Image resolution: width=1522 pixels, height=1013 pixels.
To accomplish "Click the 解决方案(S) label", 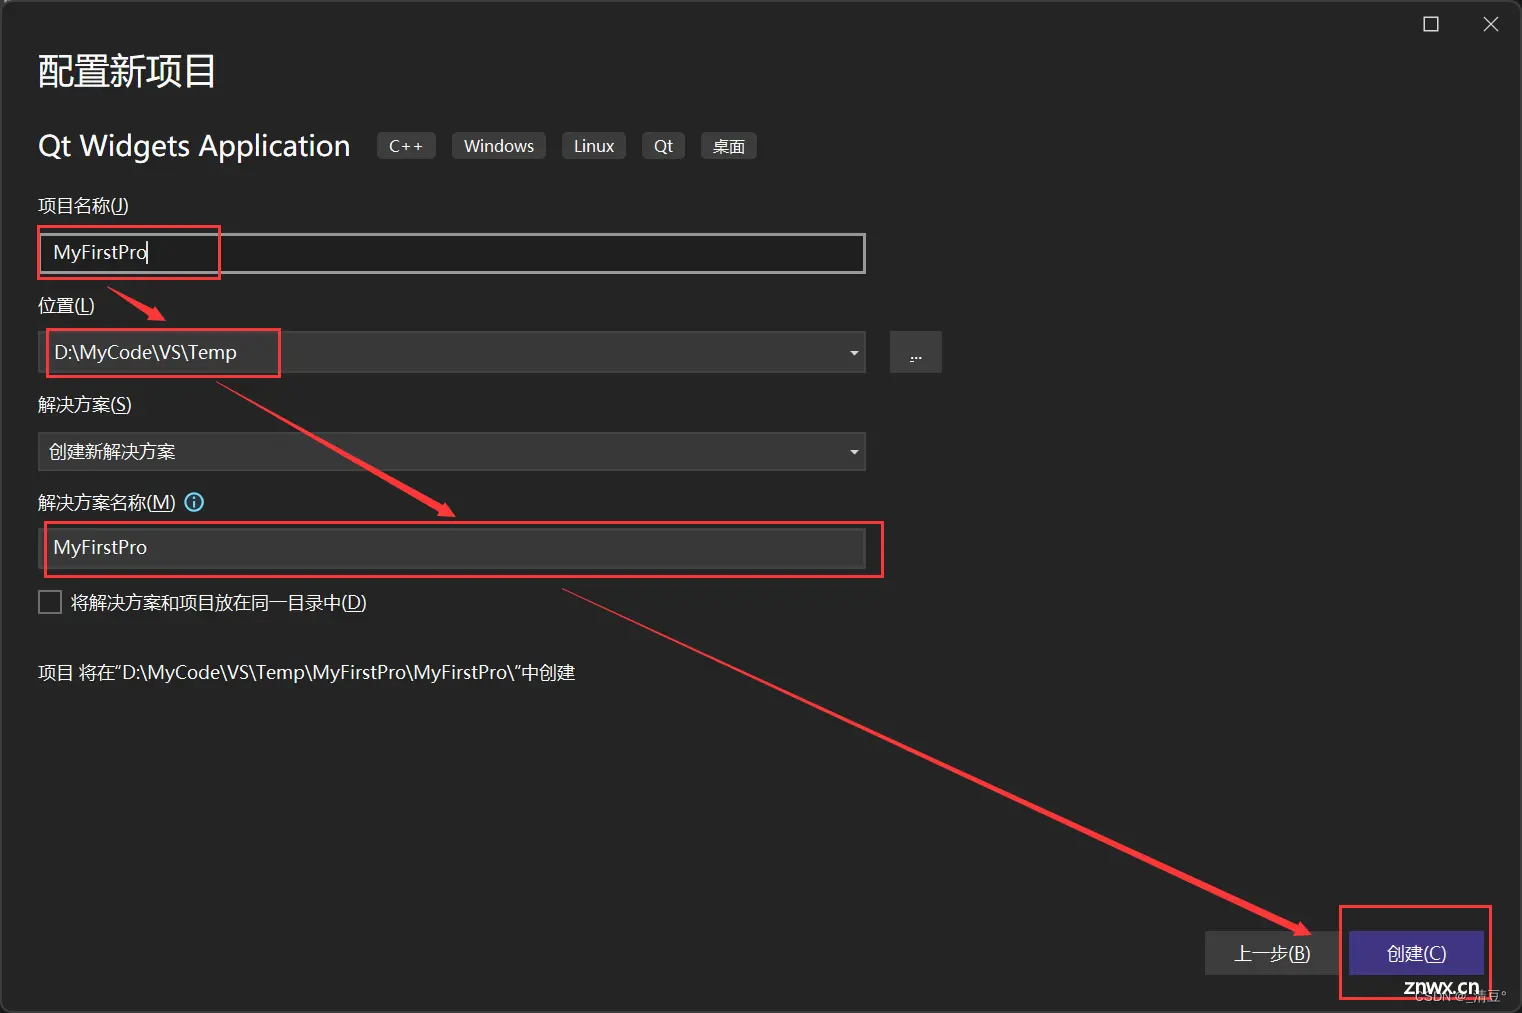I will coord(85,404).
